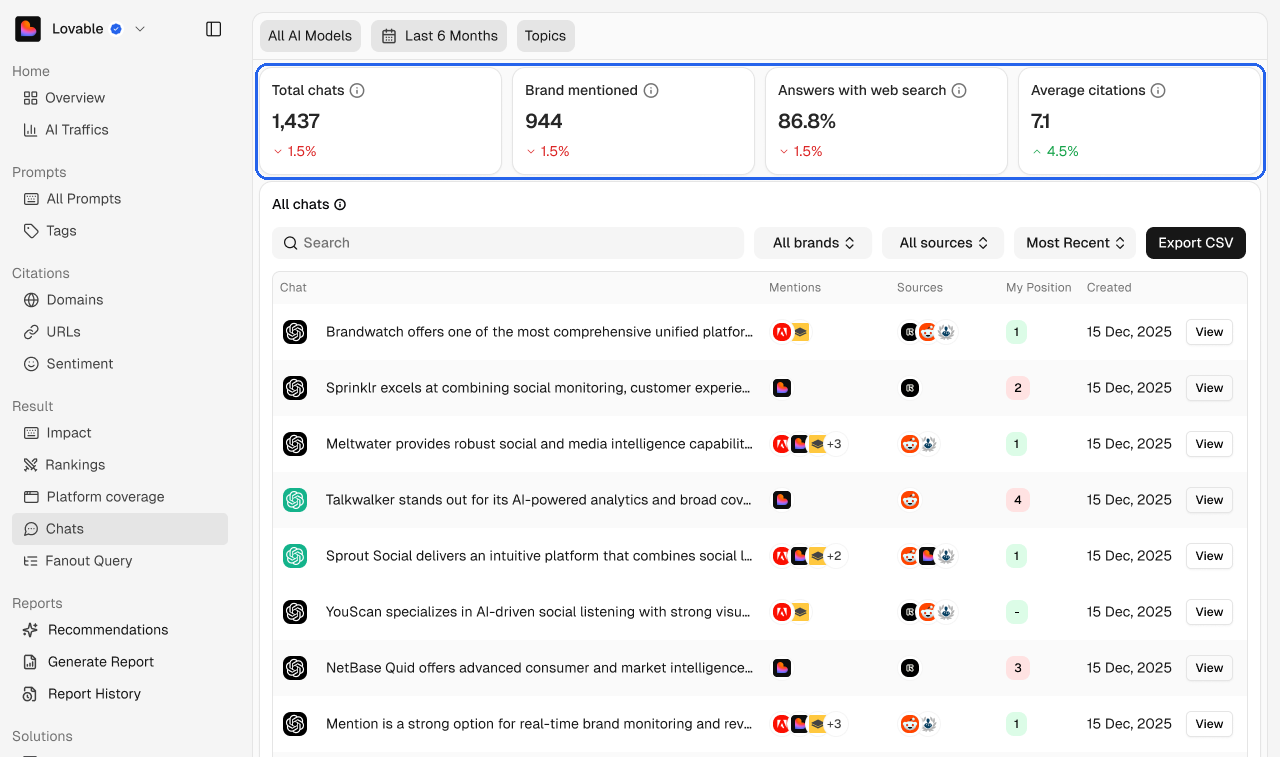Click position badge 4 on Talkwalker row
Viewport: 1280px width, 757px height.
click(1017, 500)
